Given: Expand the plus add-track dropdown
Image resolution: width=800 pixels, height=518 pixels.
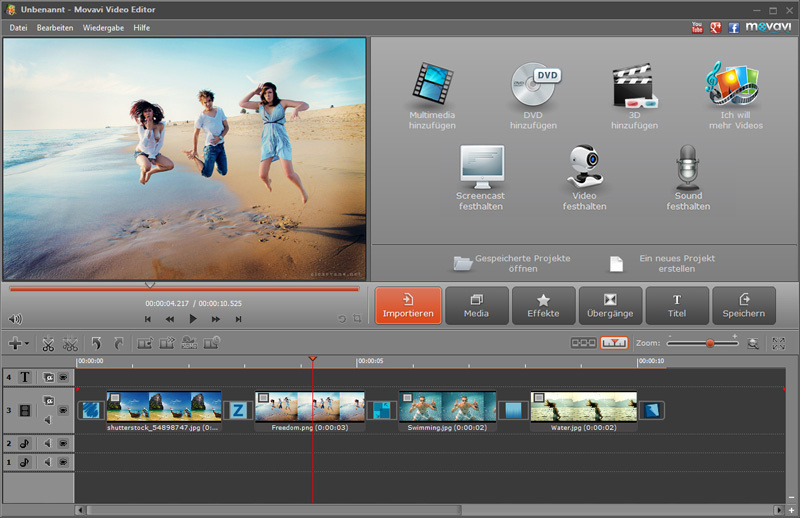Looking at the screenshot, I should coord(18,343).
